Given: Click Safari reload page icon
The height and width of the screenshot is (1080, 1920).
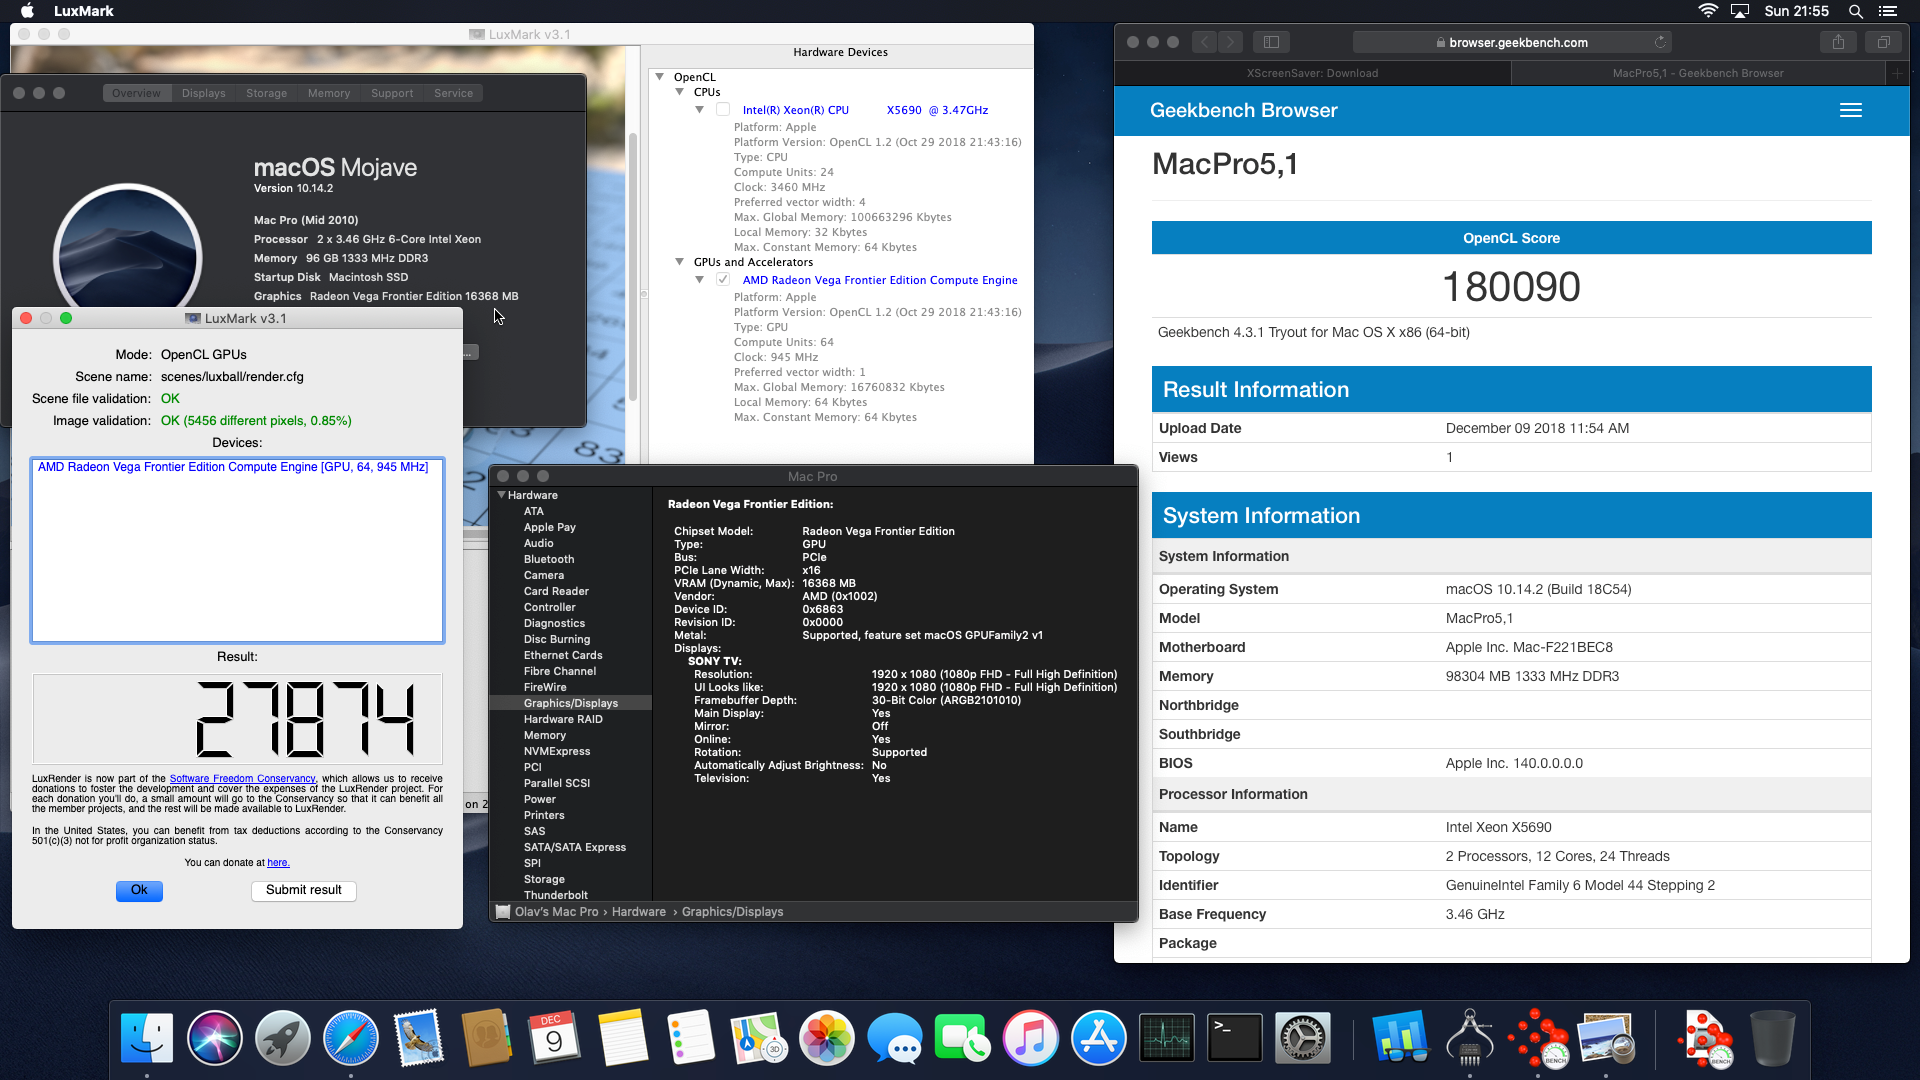Looking at the screenshot, I should 1660,42.
